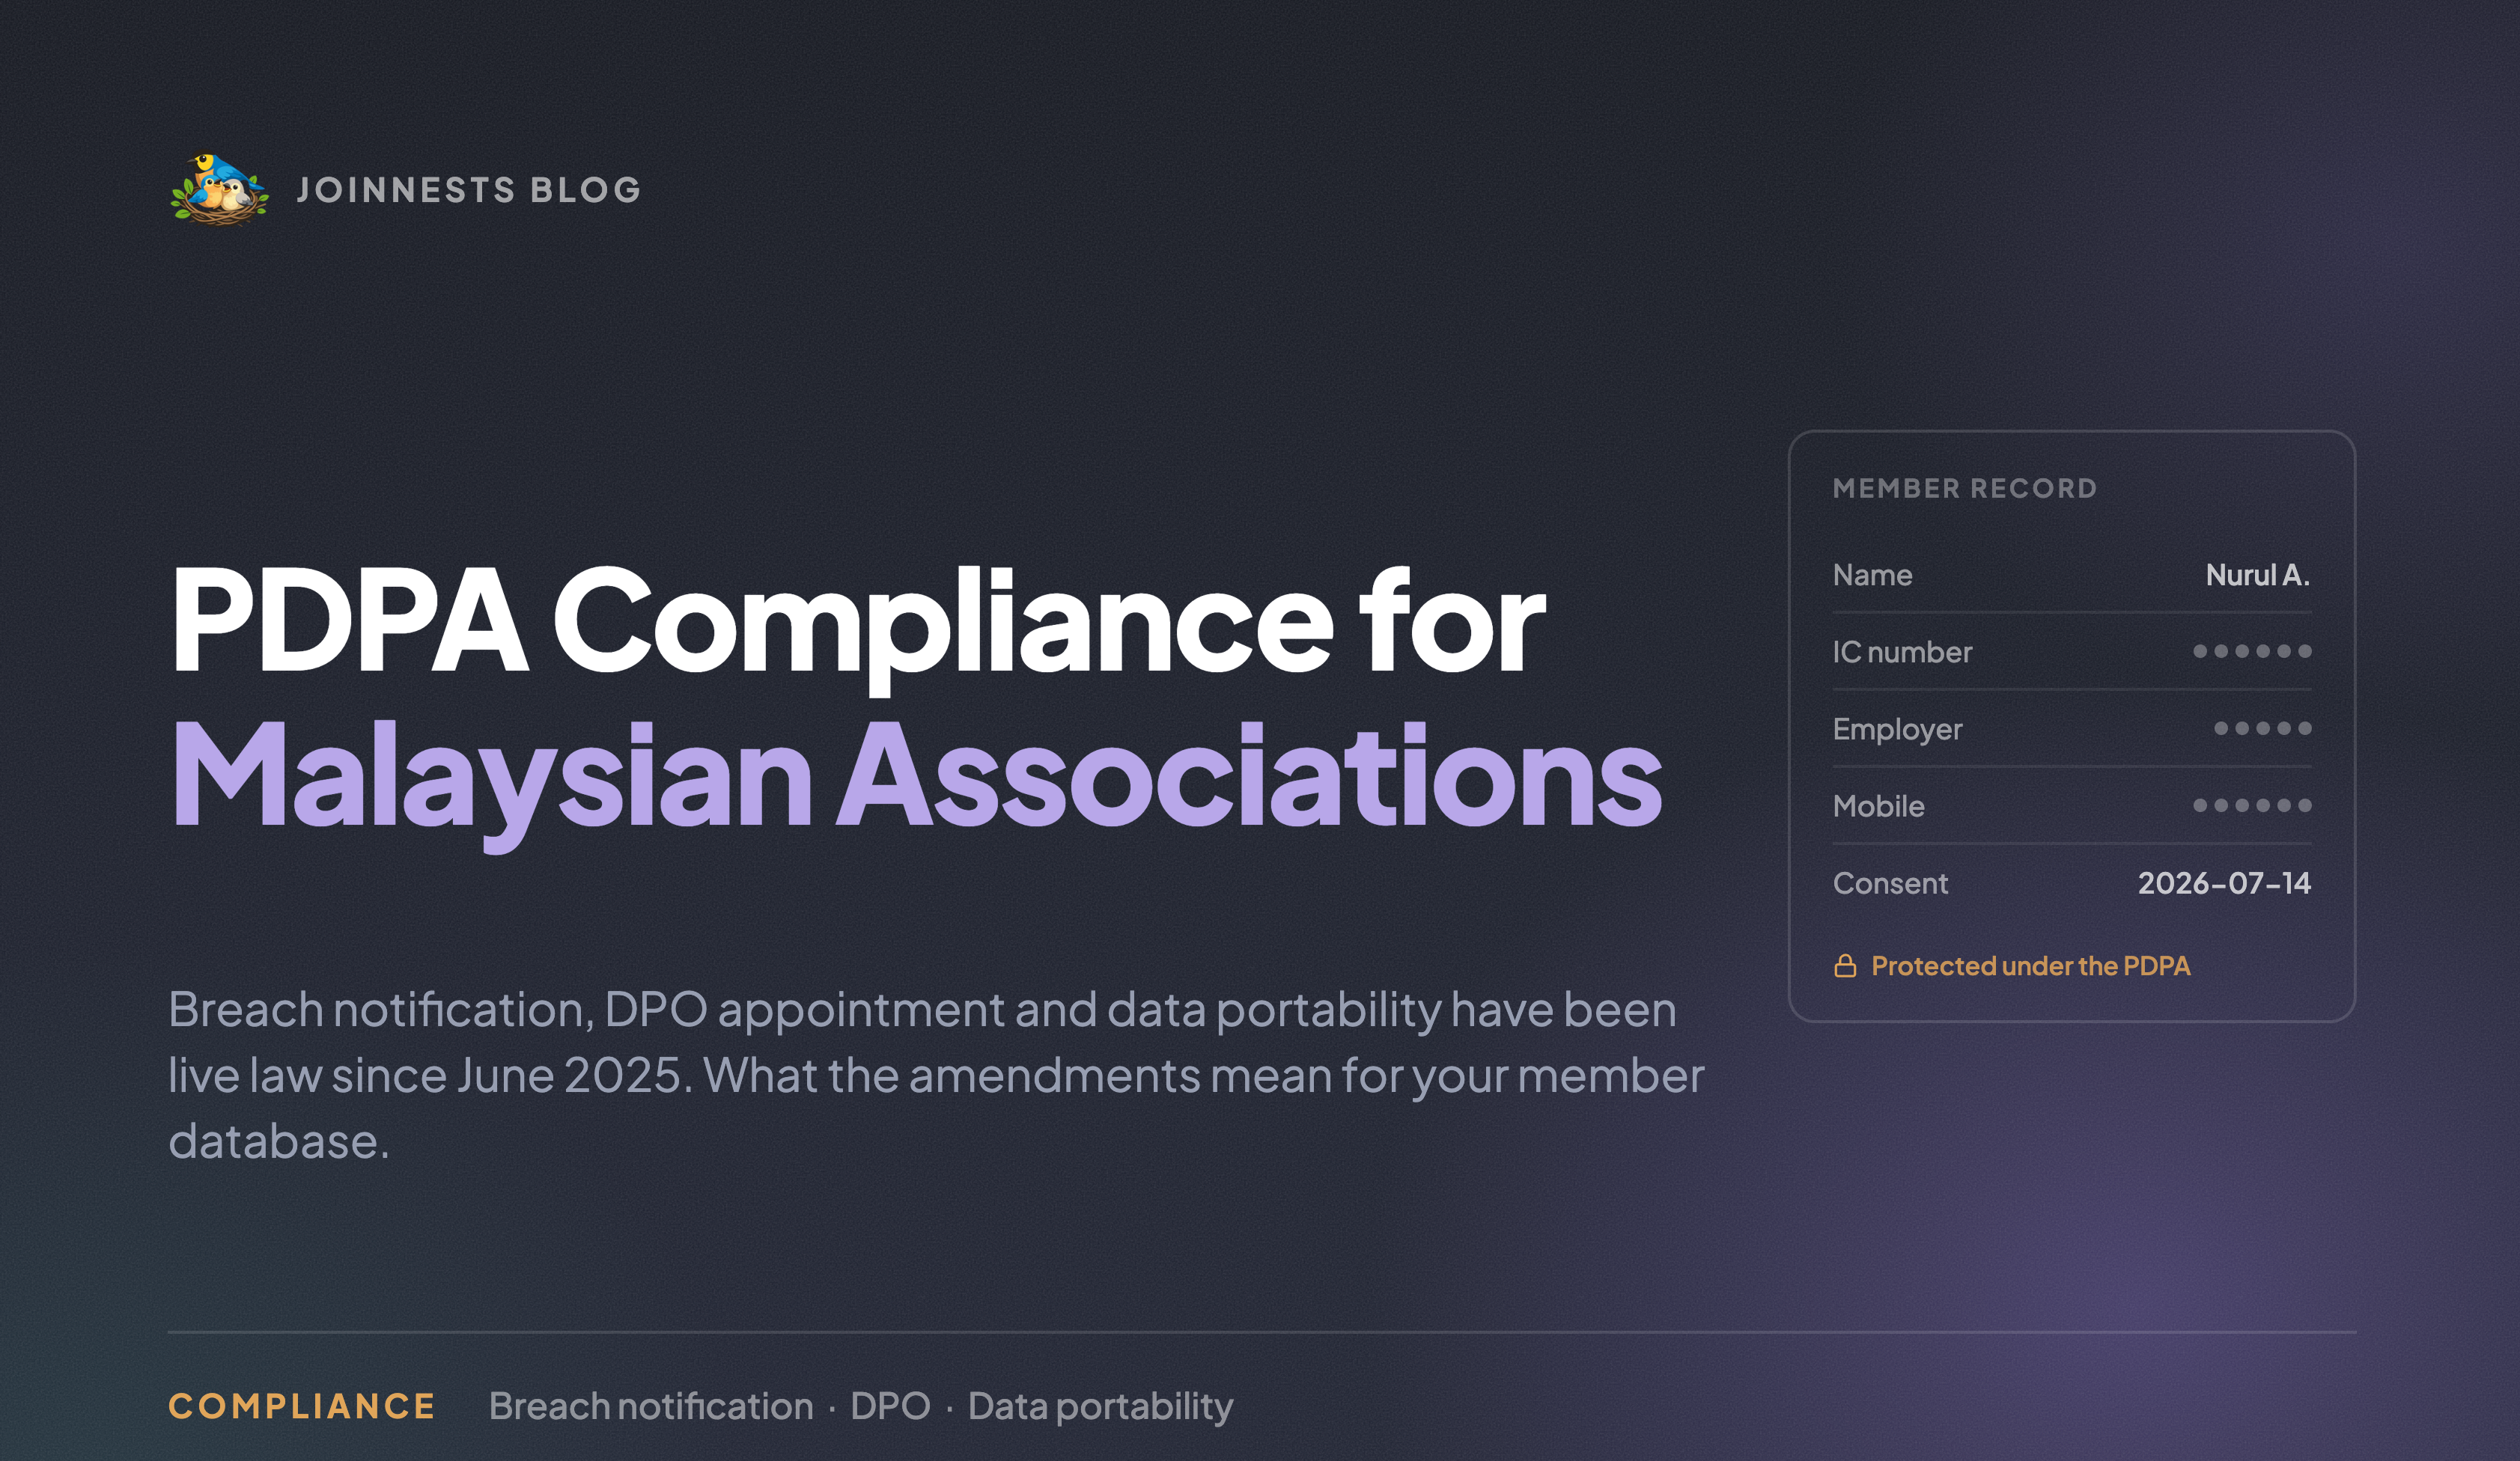Click the subtitle paragraph about breach notification
Image resolution: width=2520 pixels, height=1461 pixels.
point(936,1075)
